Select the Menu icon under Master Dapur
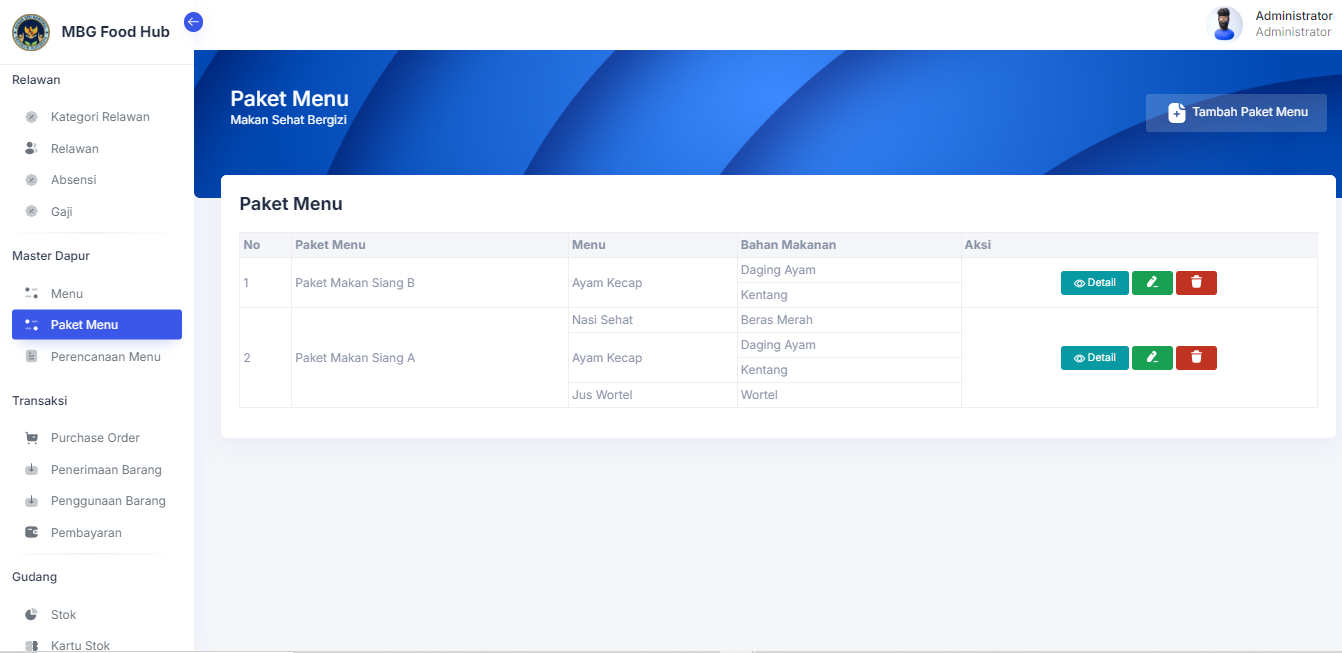Image resolution: width=1342 pixels, height=653 pixels. 31,293
